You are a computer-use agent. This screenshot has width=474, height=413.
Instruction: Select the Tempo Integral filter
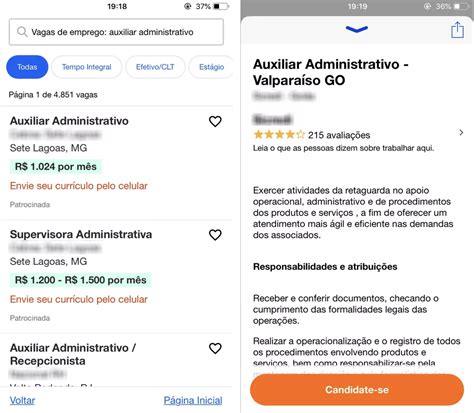point(87,67)
